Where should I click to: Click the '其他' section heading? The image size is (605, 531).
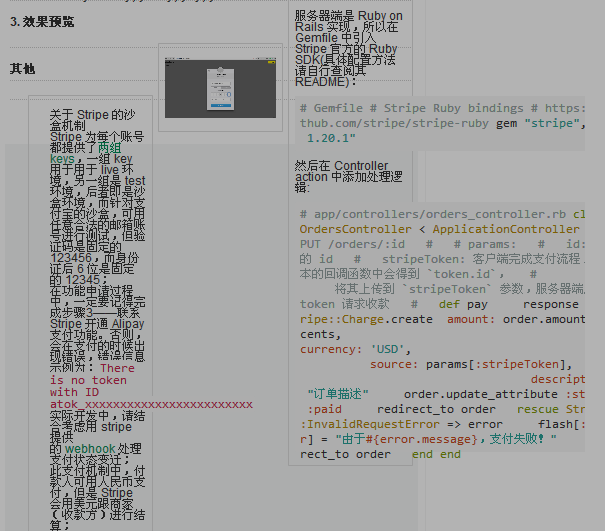(x=22, y=69)
